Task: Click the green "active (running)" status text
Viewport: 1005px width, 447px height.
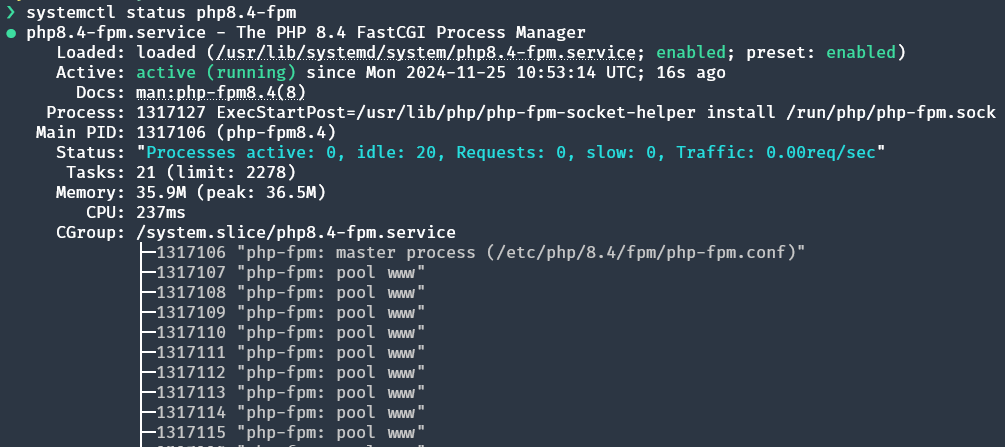Action: [x=216, y=72]
